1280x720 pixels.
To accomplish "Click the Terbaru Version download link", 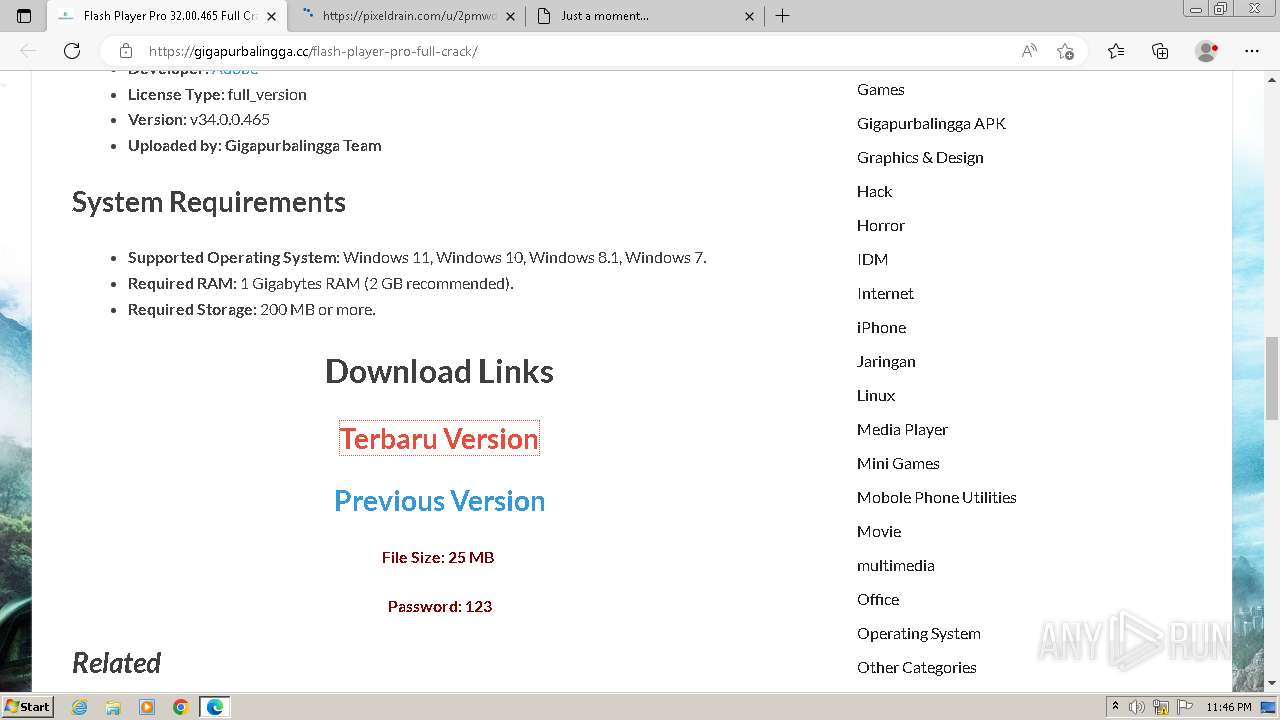I will pyautogui.click(x=439, y=438).
